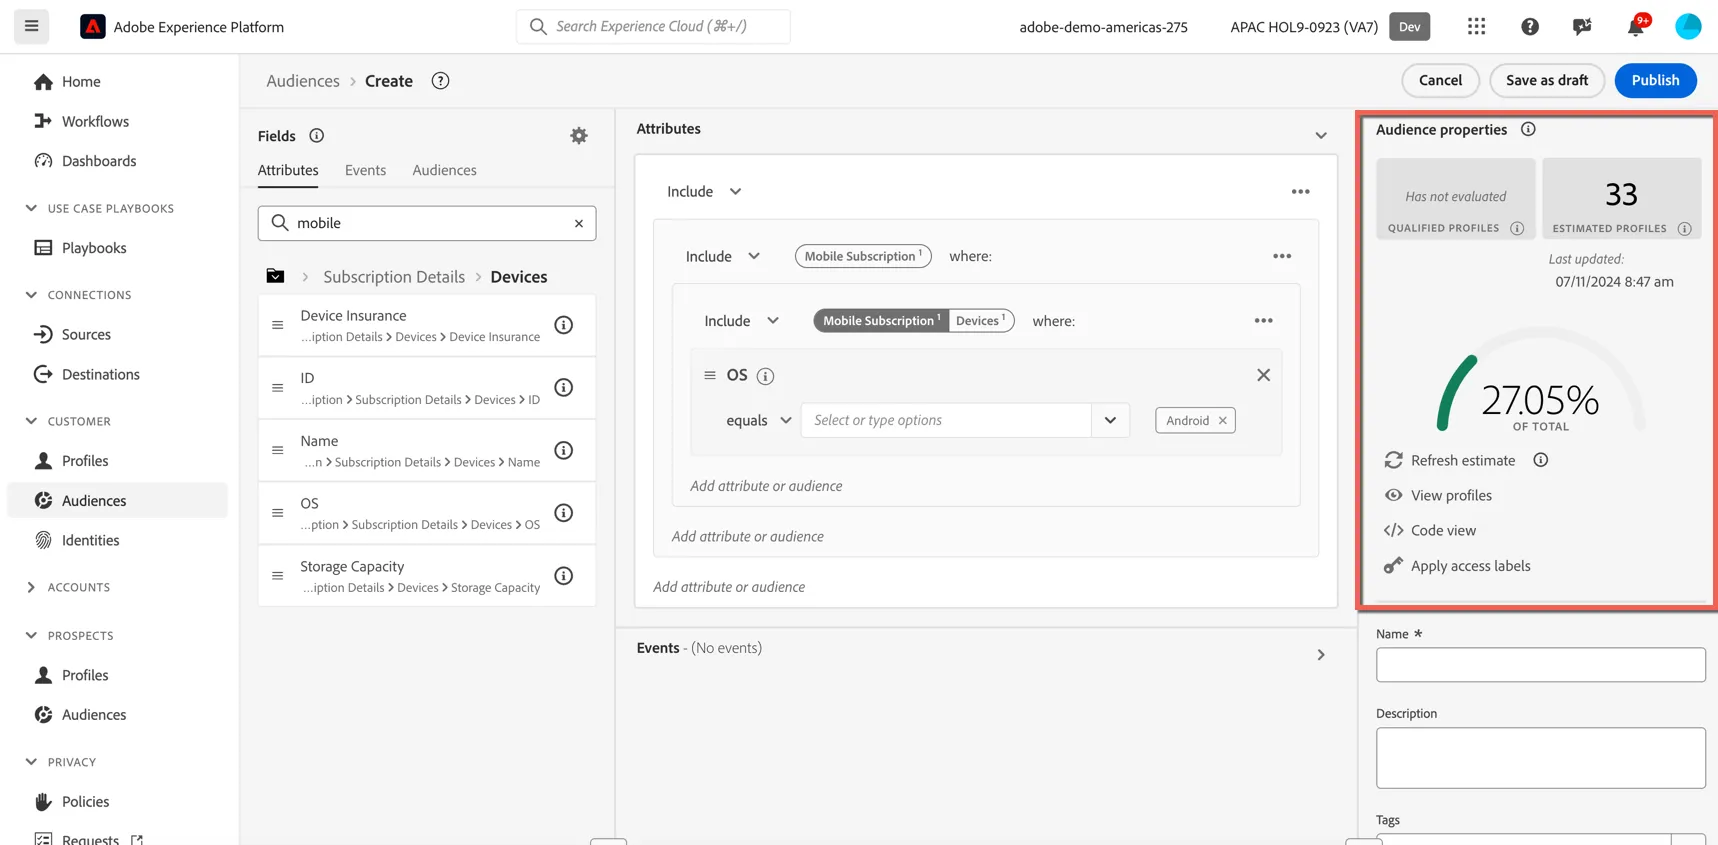Clear the mobile search text
The height and width of the screenshot is (845, 1718).
click(579, 223)
